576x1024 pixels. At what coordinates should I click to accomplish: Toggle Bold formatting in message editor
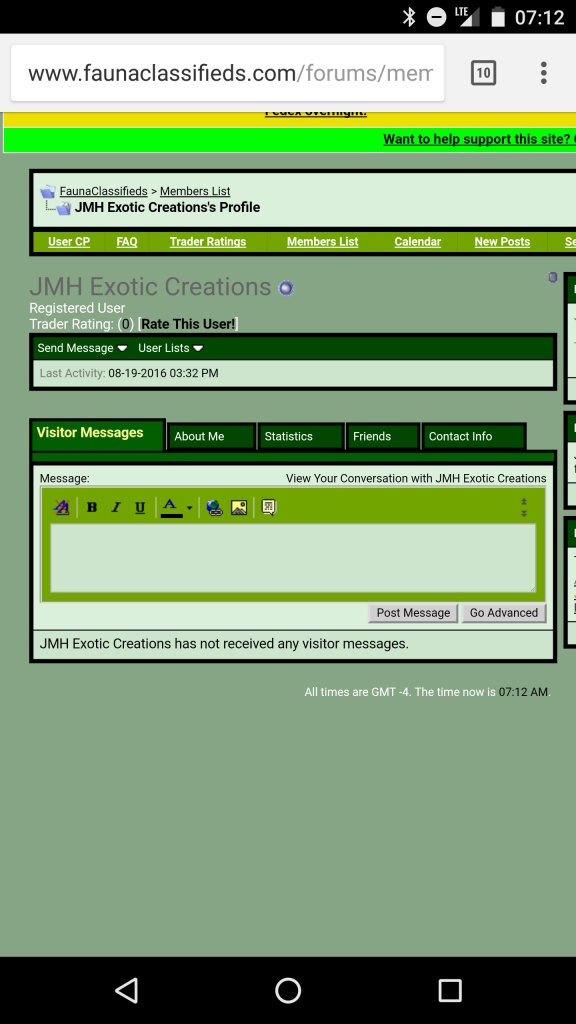coord(91,507)
